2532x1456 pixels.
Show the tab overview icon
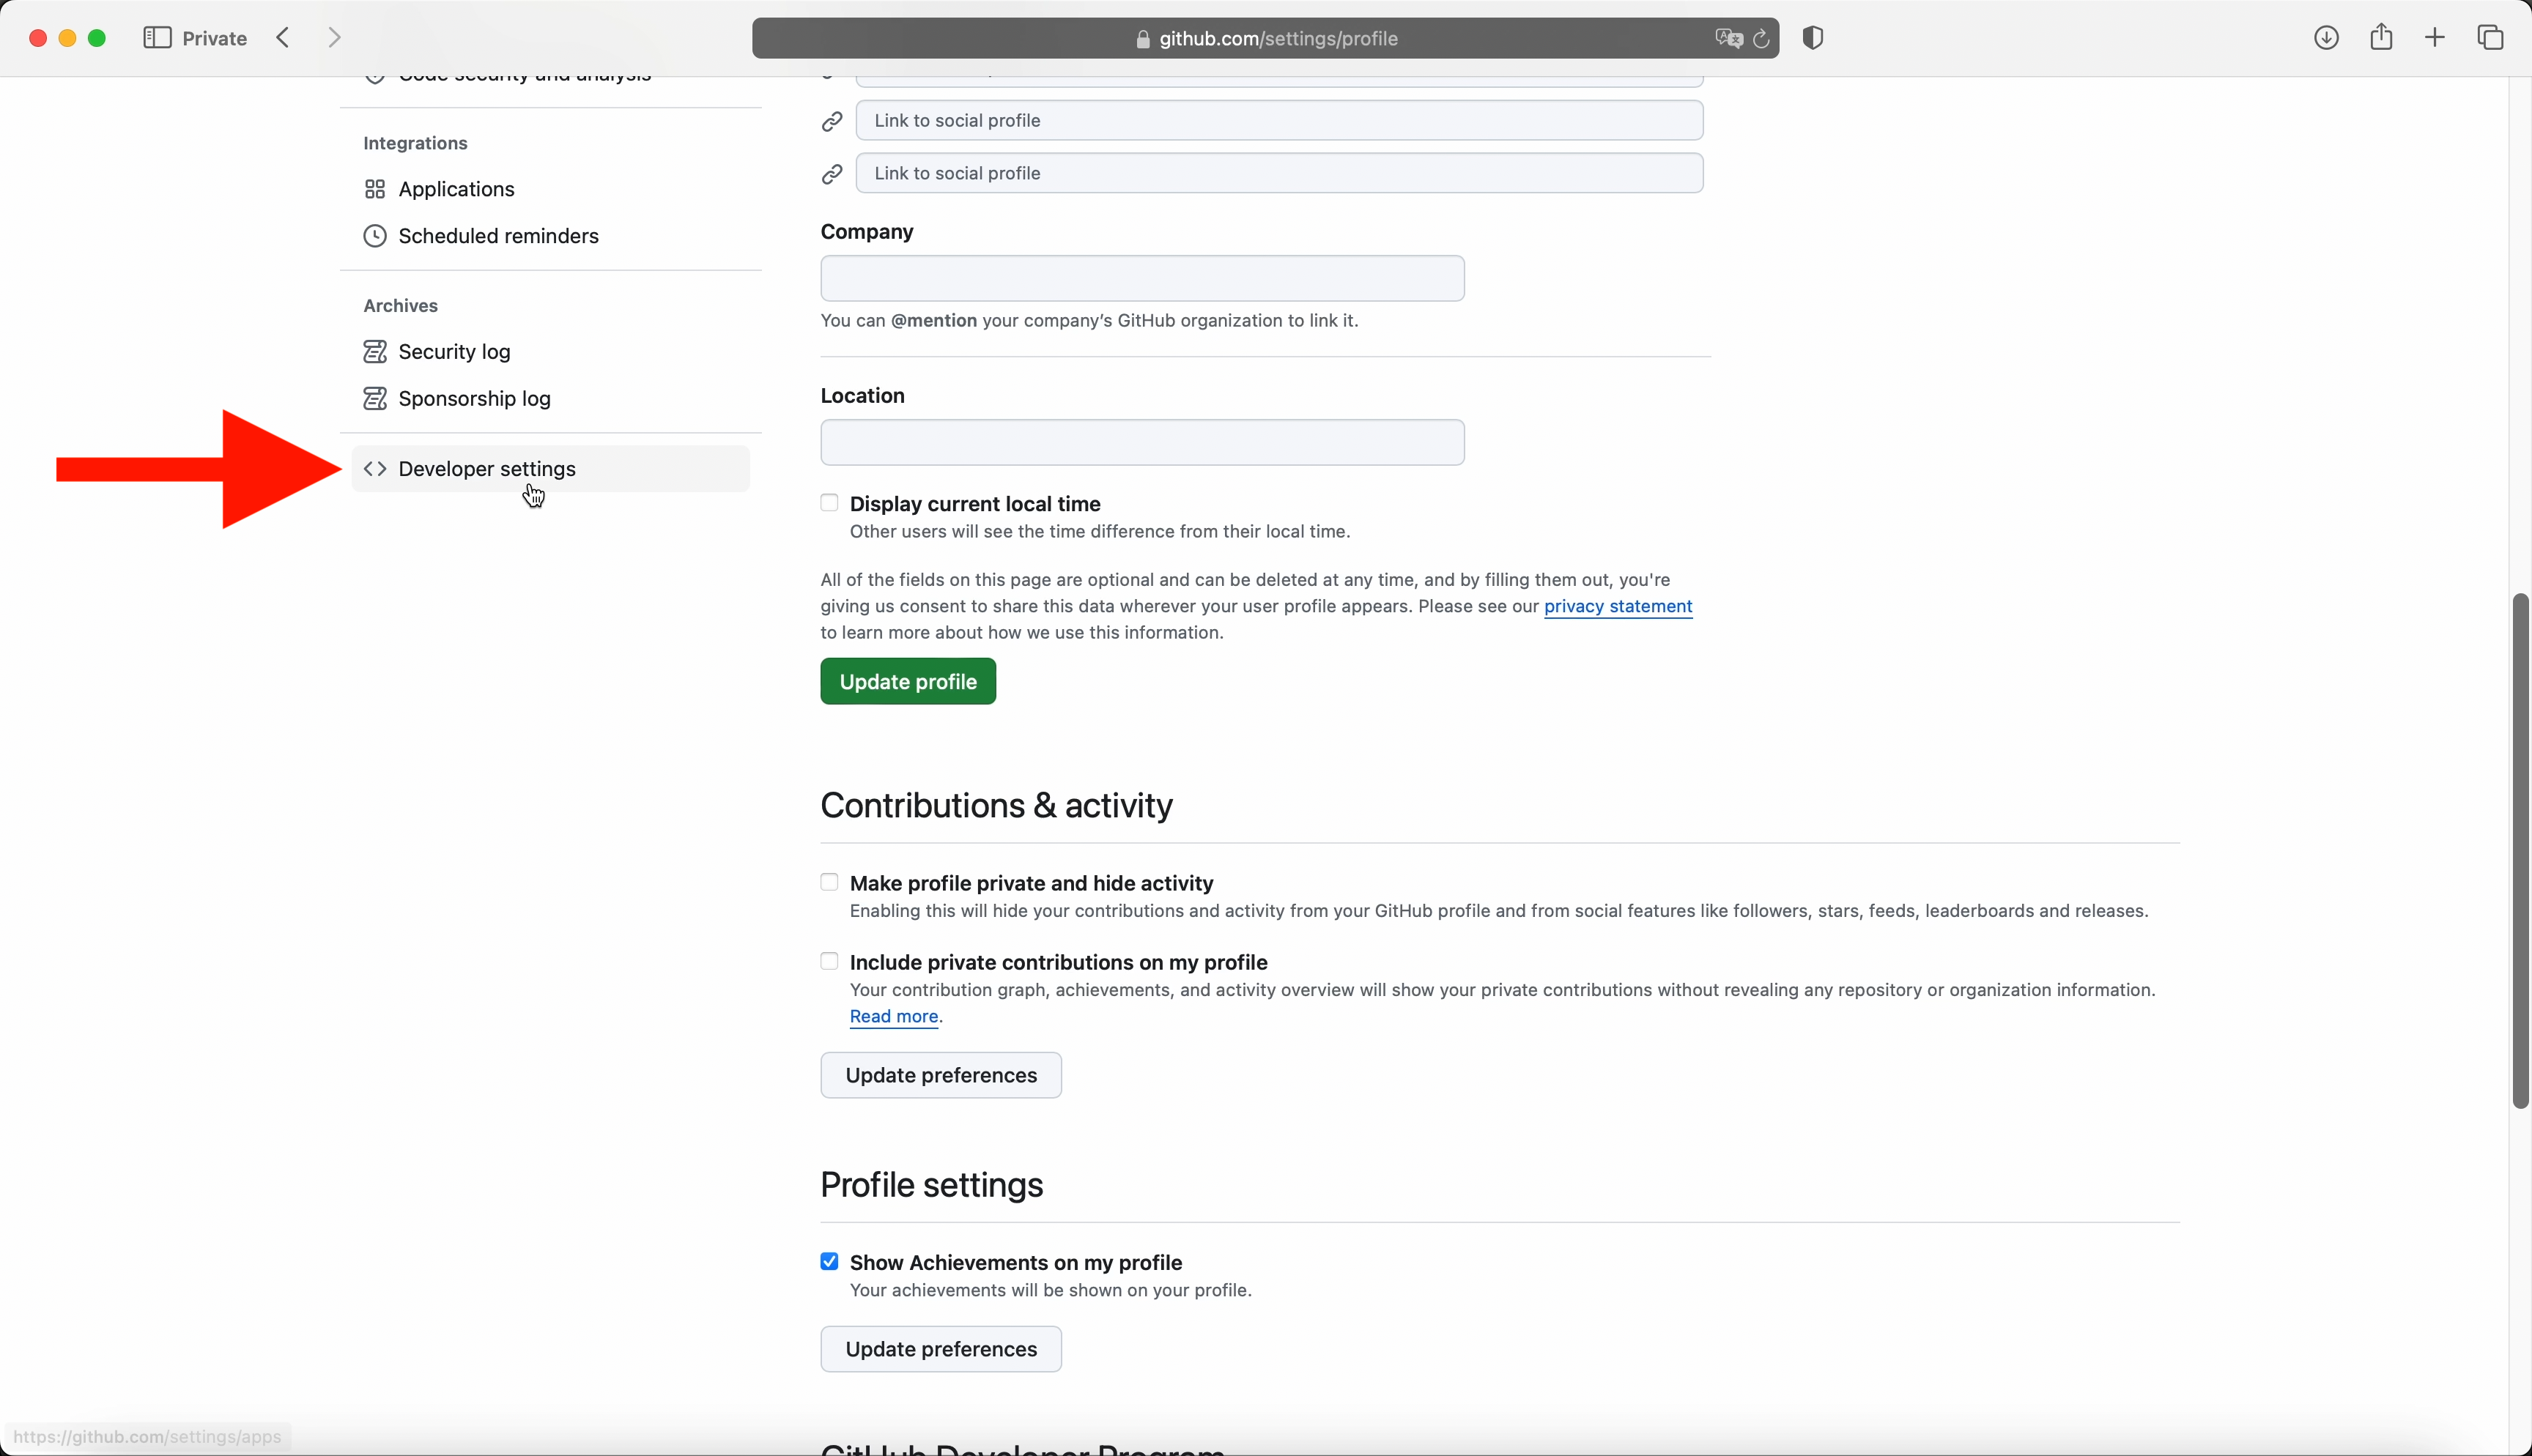click(x=2490, y=38)
